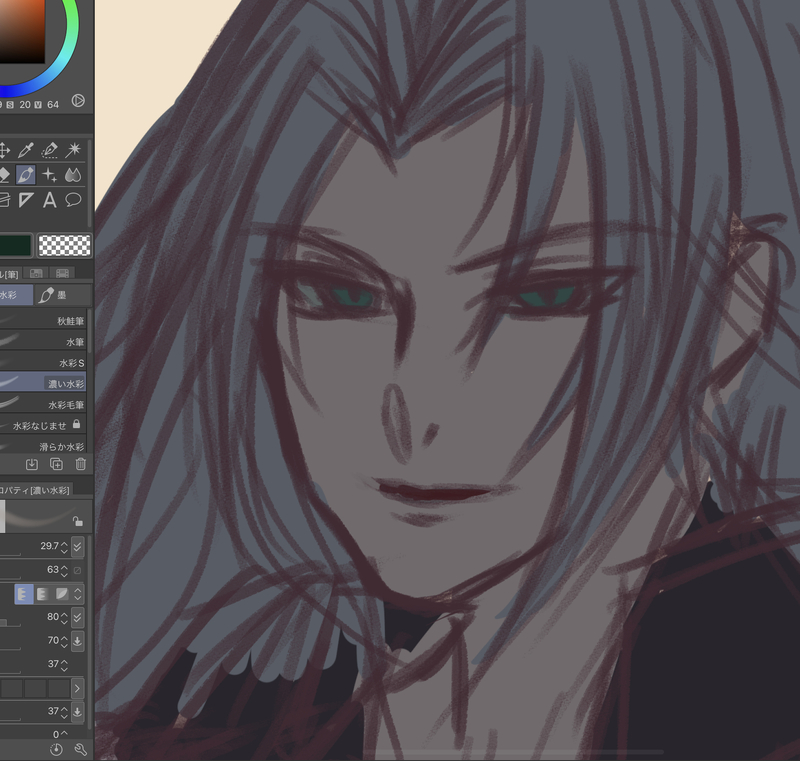The height and width of the screenshot is (761, 800).
Task: Select the second blending mode icon
Action: (x=43, y=594)
